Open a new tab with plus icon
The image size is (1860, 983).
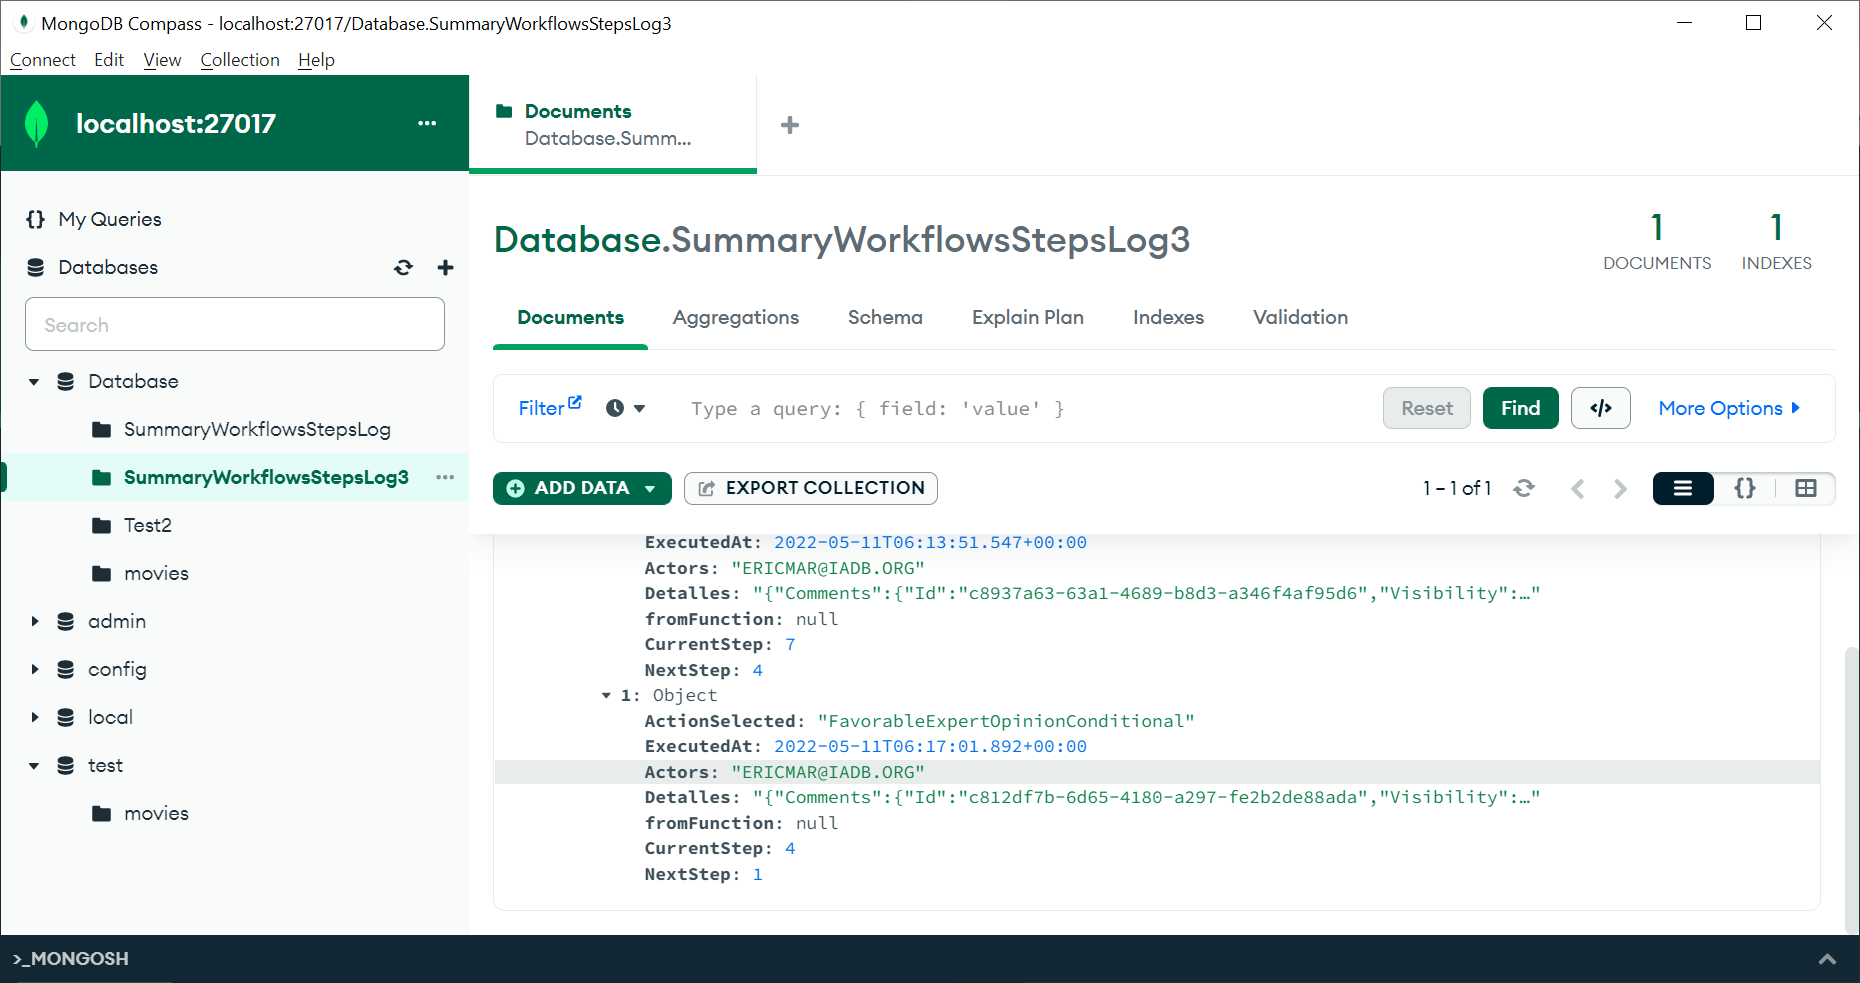(789, 125)
